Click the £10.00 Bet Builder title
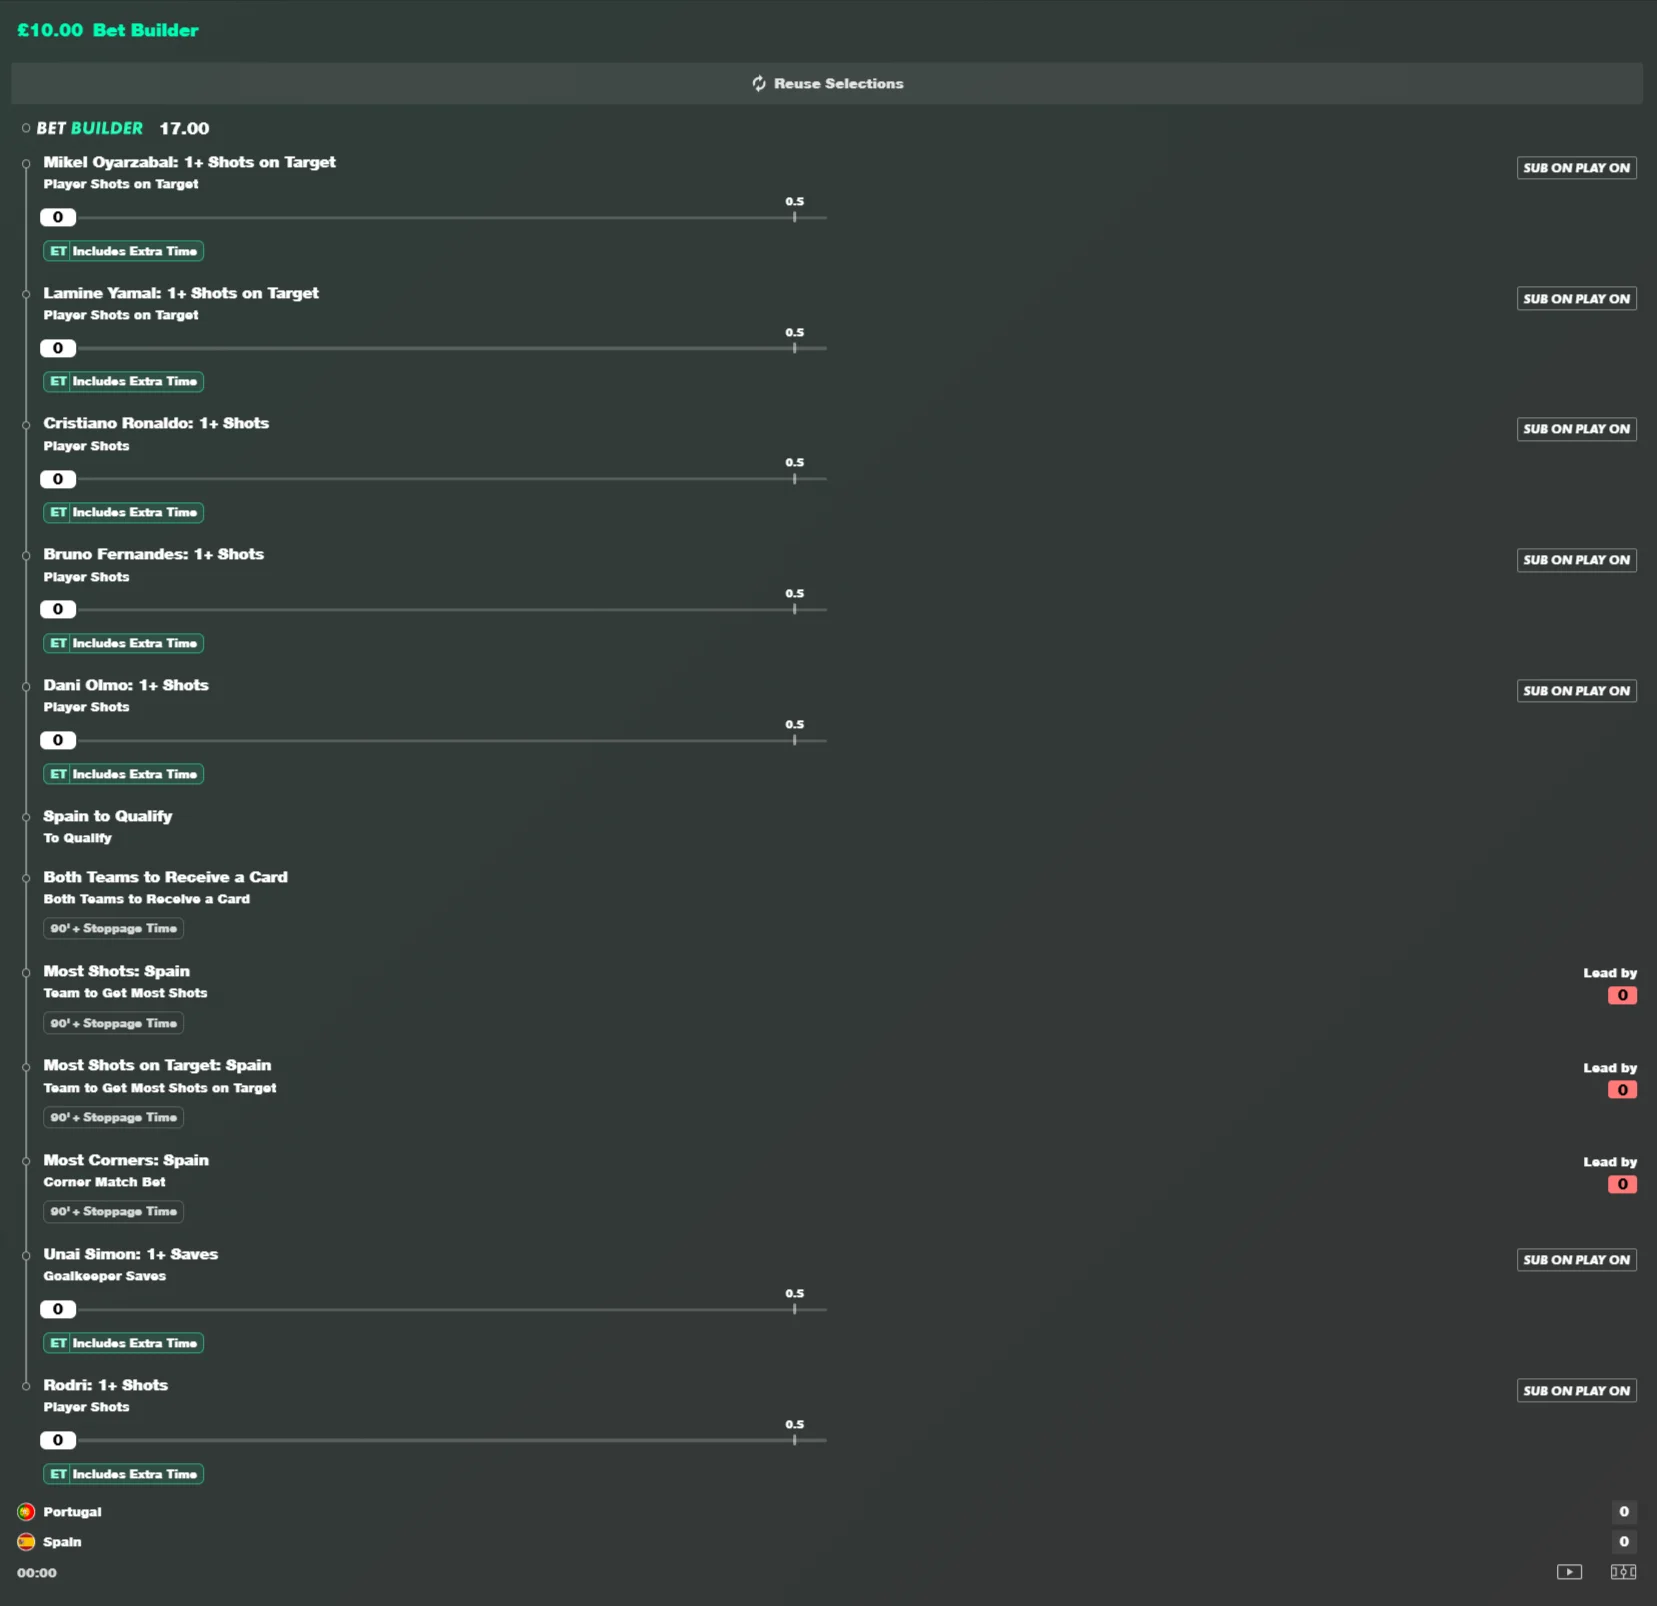This screenshot has width=1657, height=1606. (108, 30)
